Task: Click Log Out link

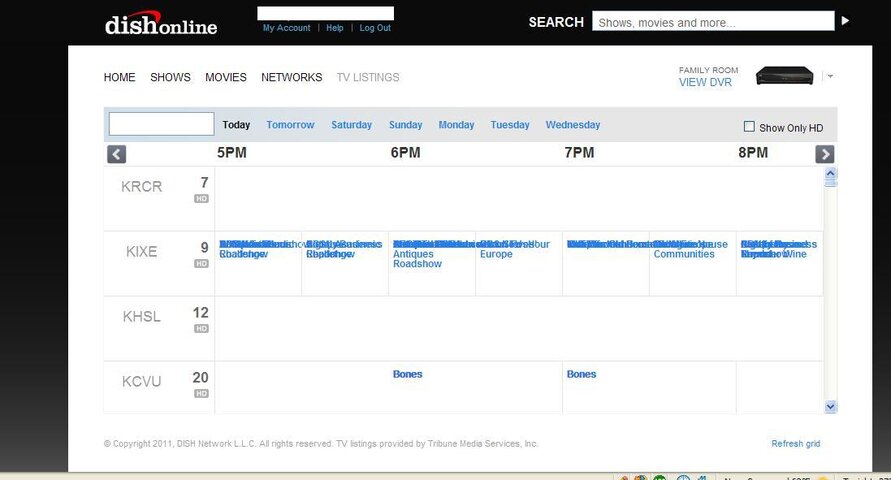Action: pyautogui.click(x=375, y=28)
